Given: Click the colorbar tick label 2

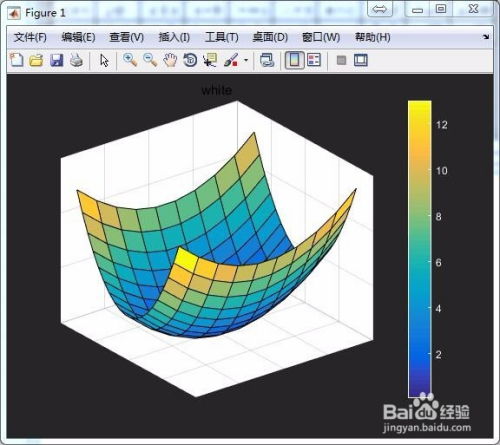Looking at the screenshot, I should (x=439, y=355).
